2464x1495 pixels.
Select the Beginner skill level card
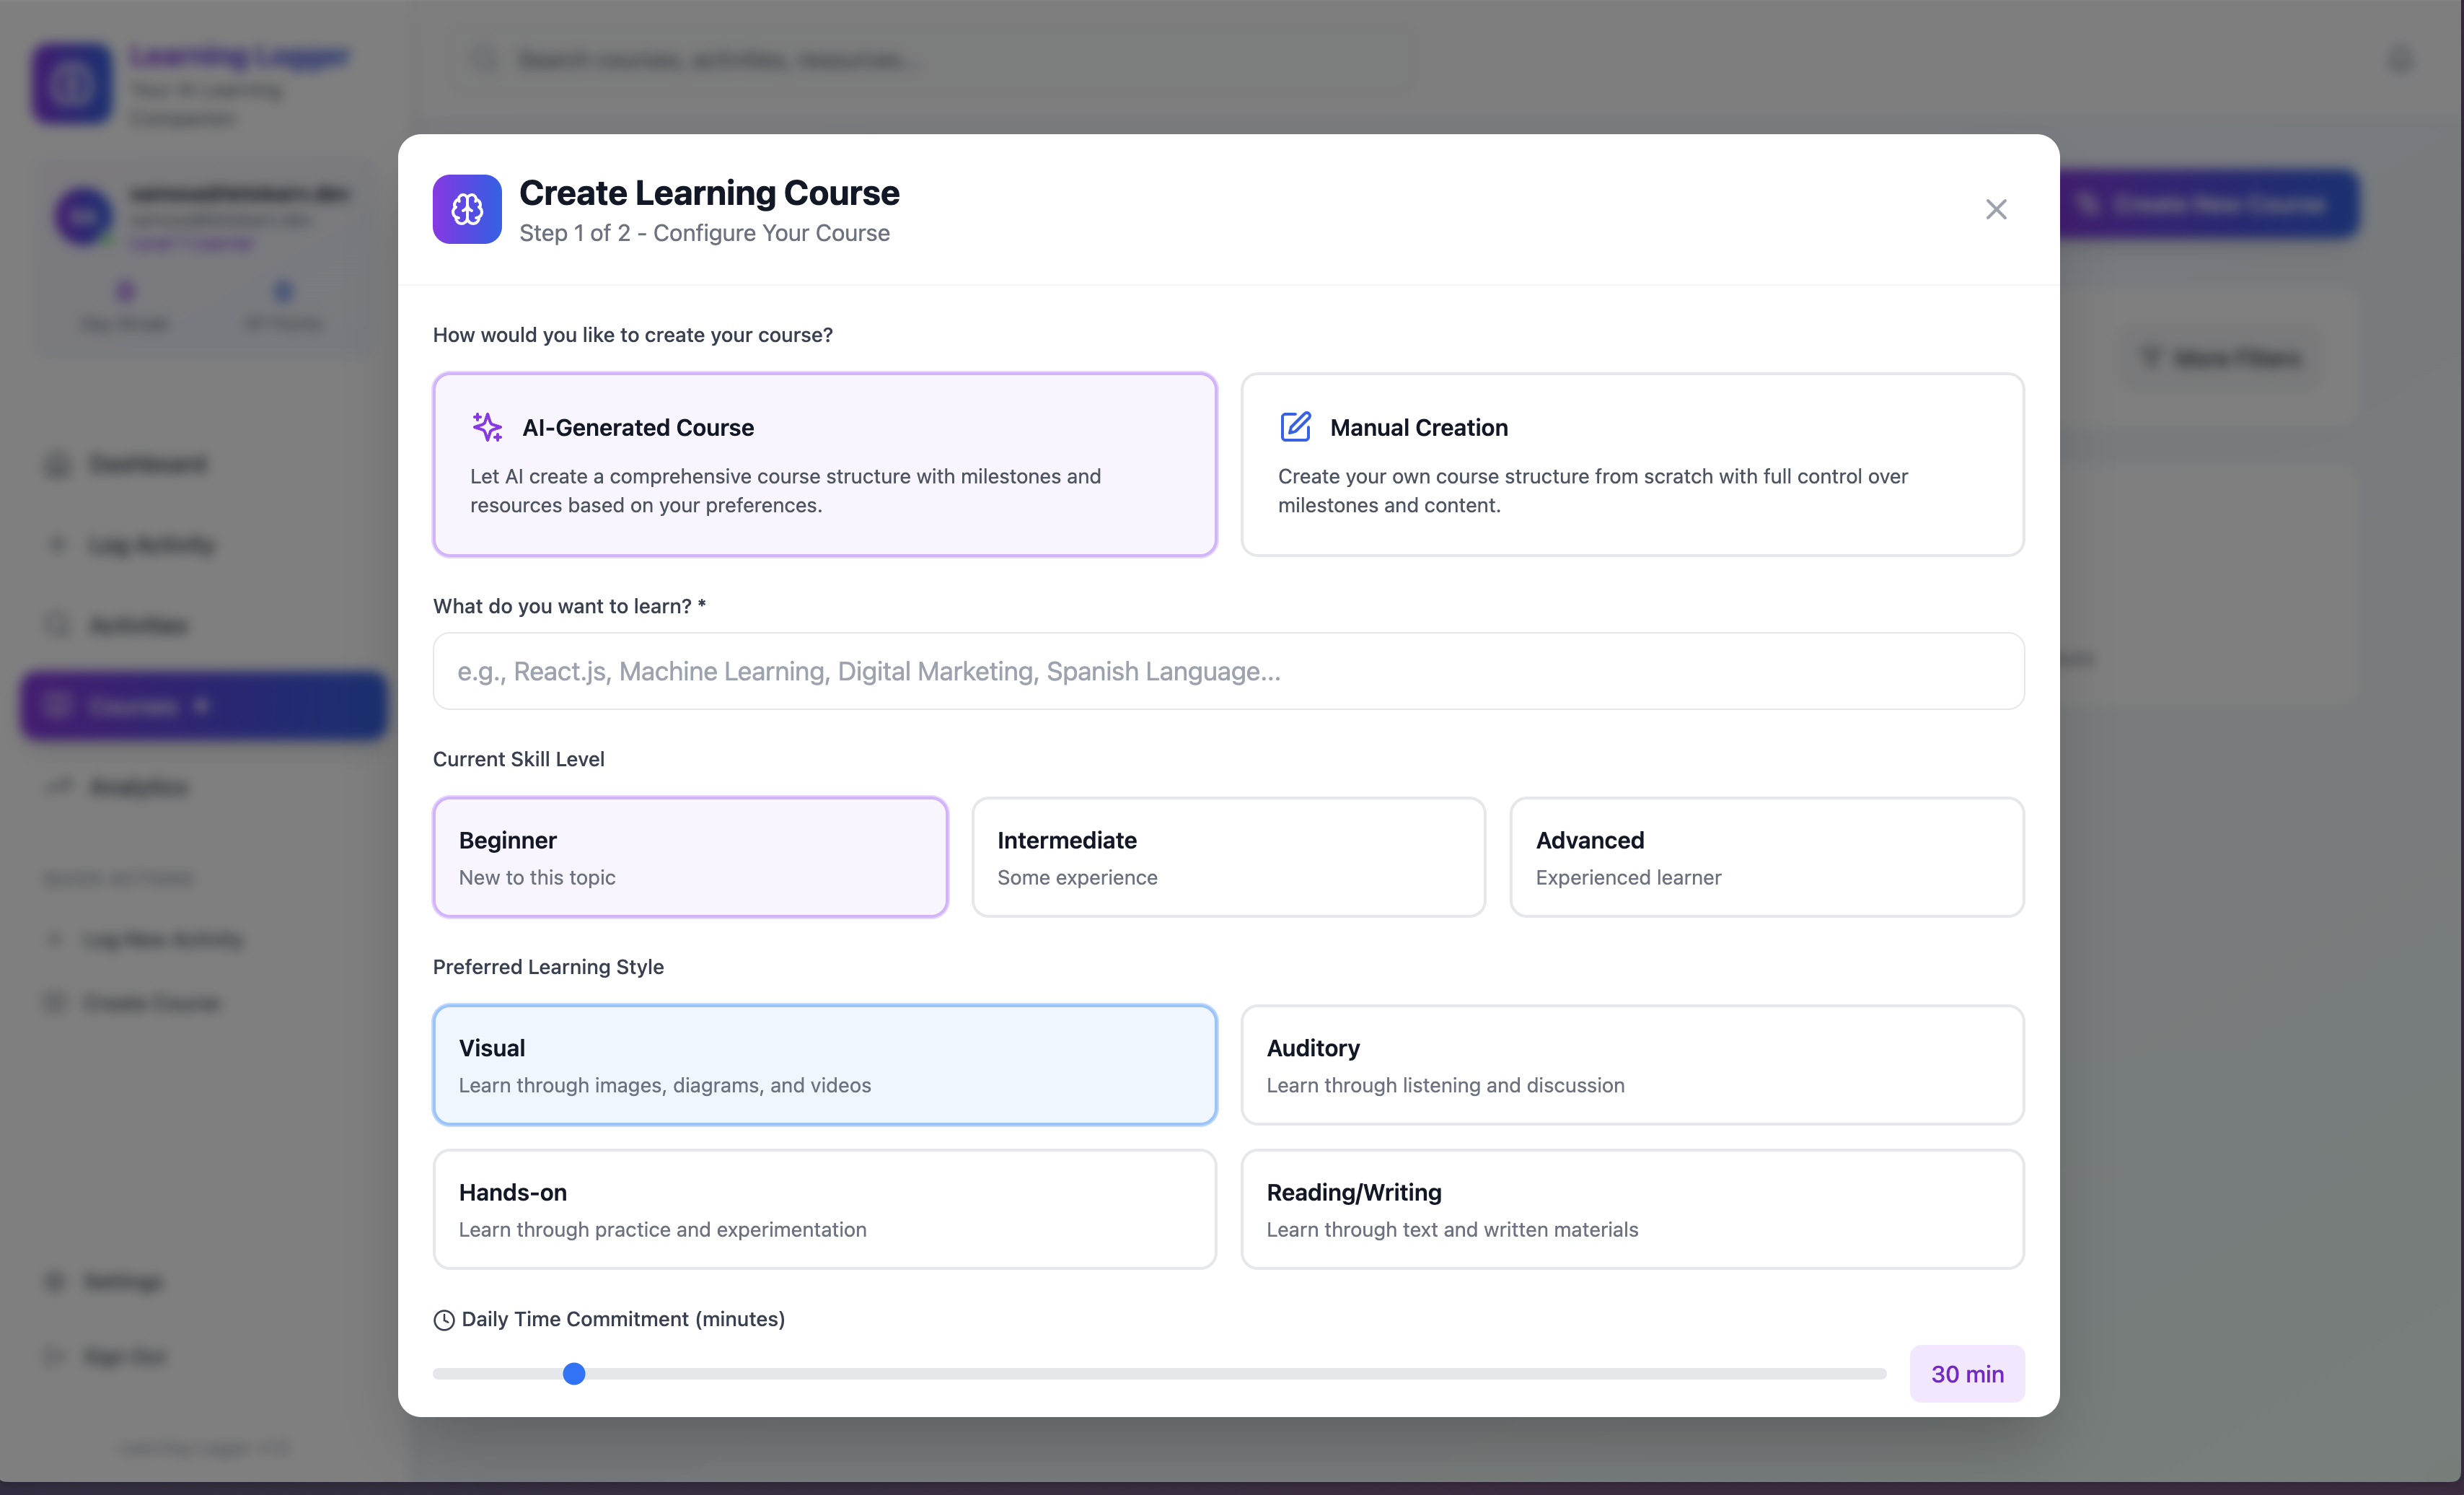[x=690, y=857]
